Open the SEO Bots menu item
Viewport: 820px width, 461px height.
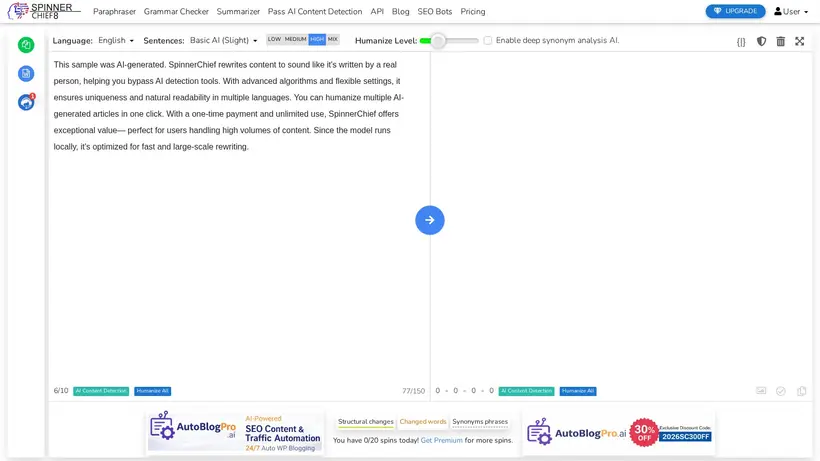click(435, 11)
